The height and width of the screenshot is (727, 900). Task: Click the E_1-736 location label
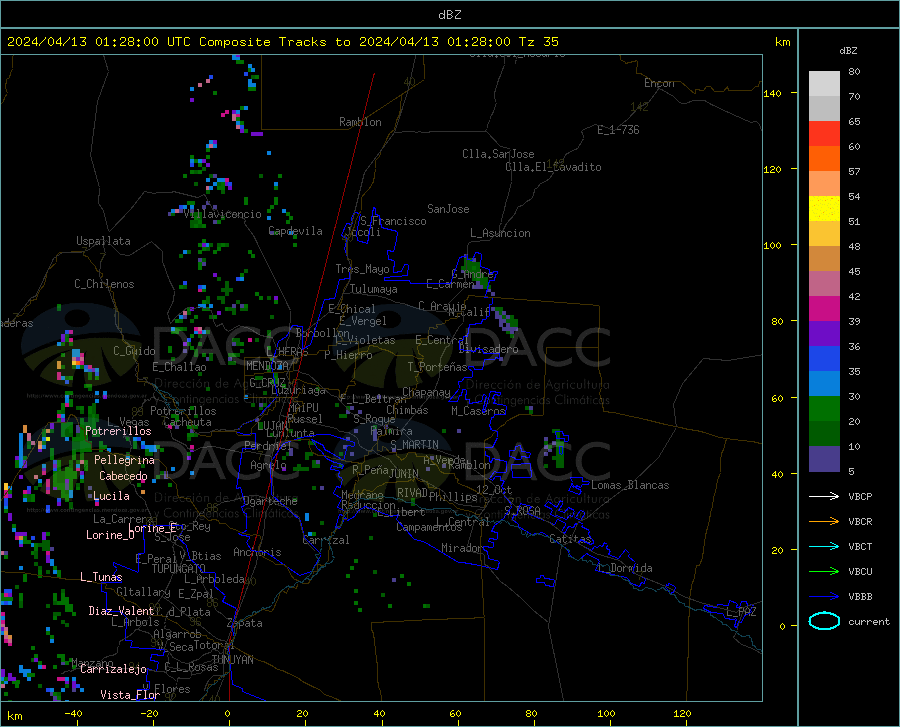618,130
